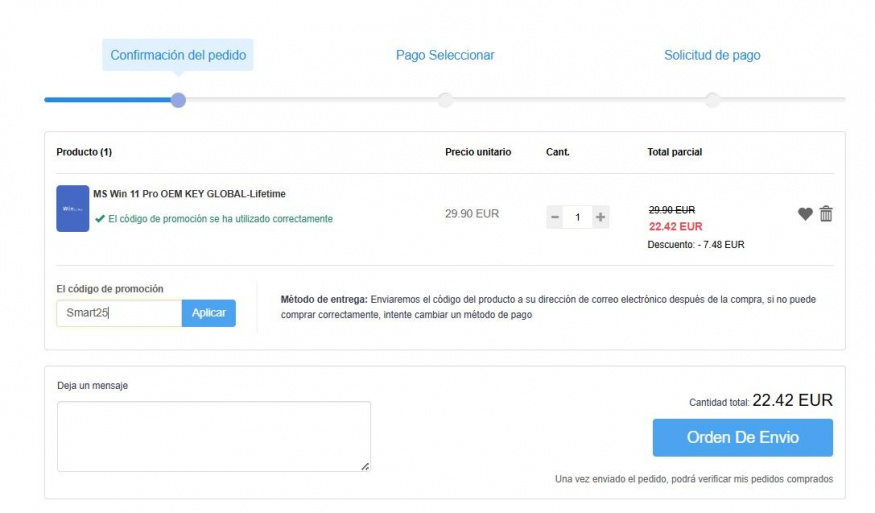875x513 pixels.
Task: Click the middle gray progress step dot
Action: pyautogui.click(x=445, y=100)
